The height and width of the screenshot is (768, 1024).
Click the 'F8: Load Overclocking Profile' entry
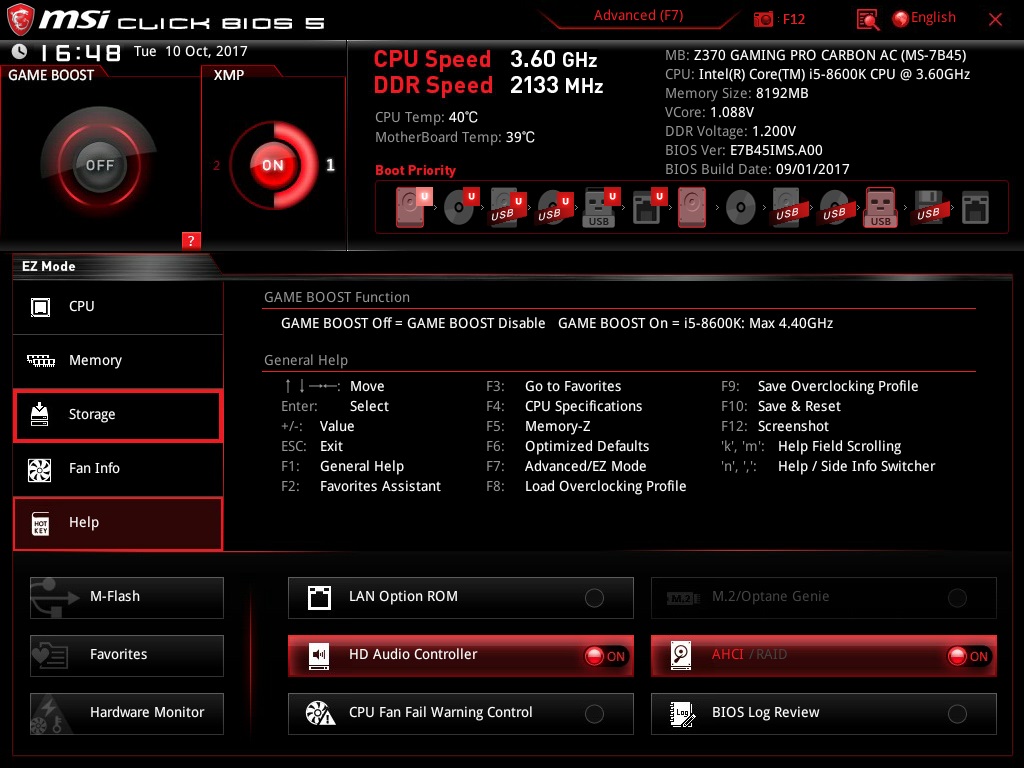586,487
